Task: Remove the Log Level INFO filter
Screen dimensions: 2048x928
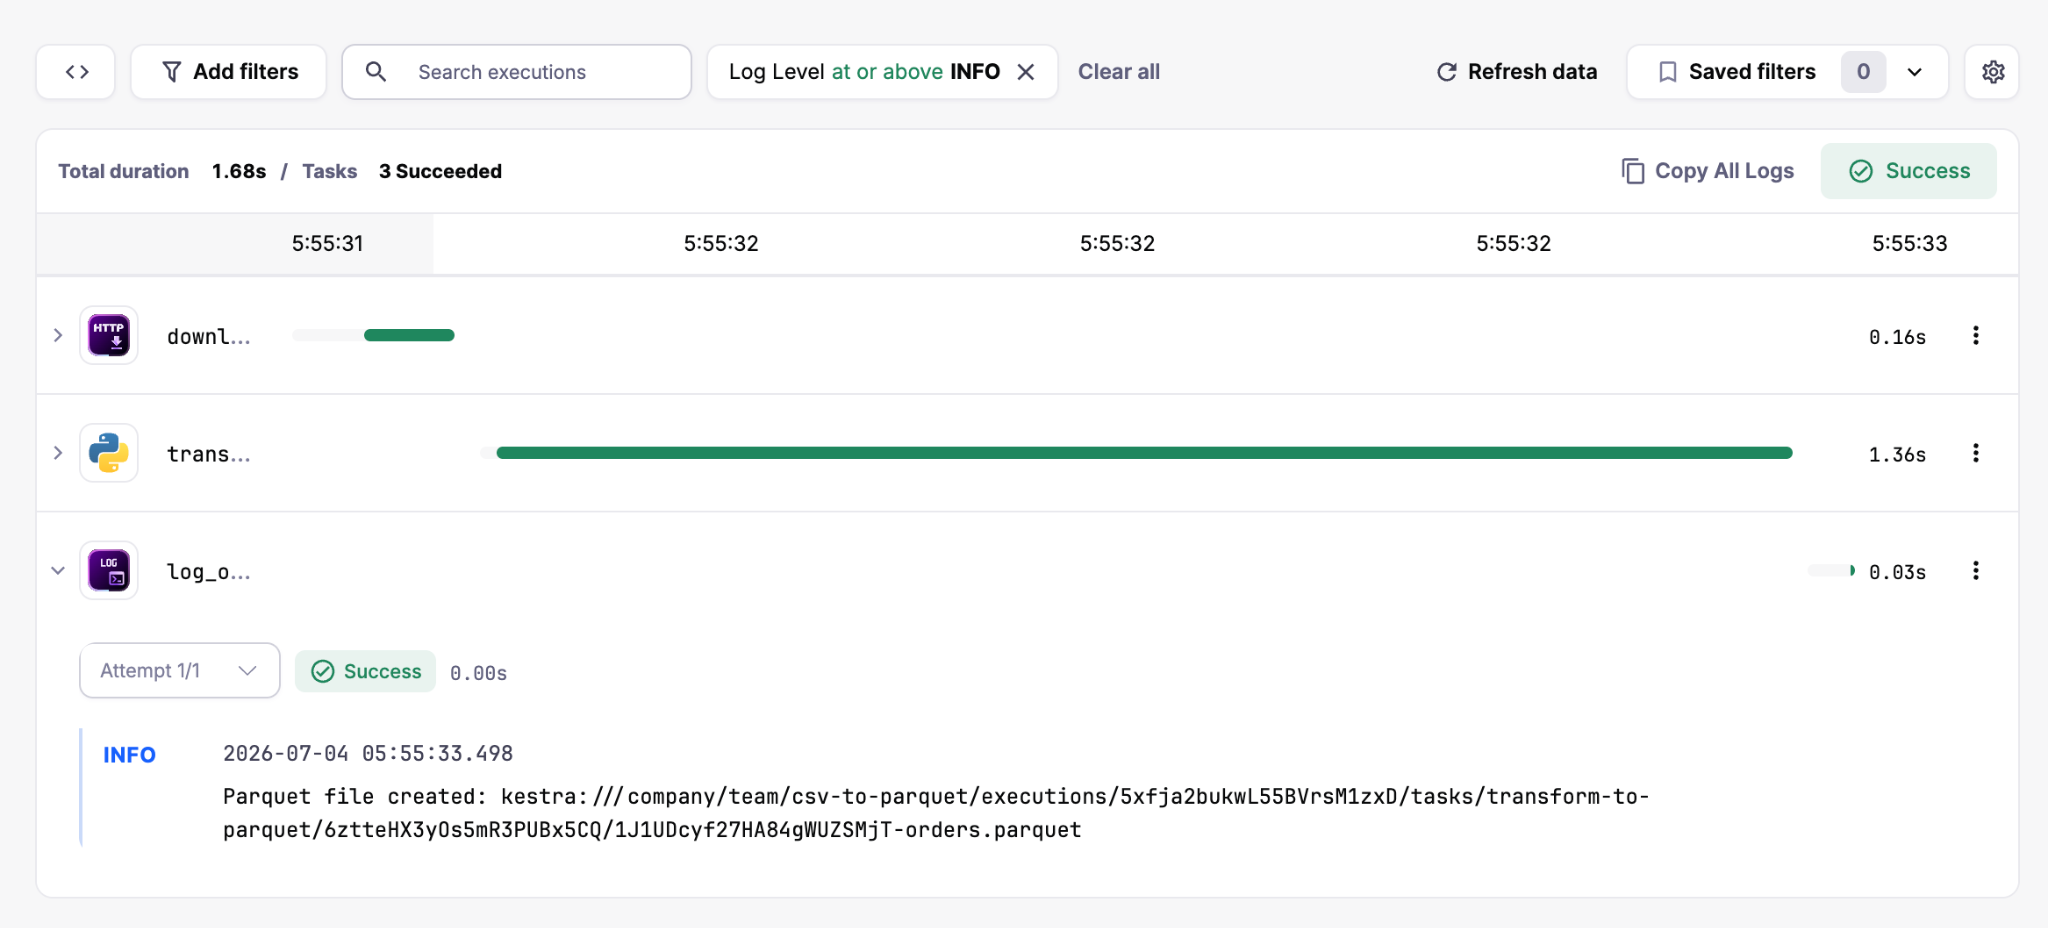Action: (1026, 72)
